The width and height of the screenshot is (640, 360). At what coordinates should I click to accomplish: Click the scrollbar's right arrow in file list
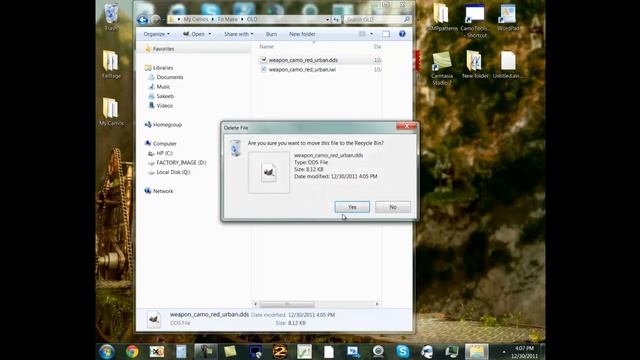[377, 304]
